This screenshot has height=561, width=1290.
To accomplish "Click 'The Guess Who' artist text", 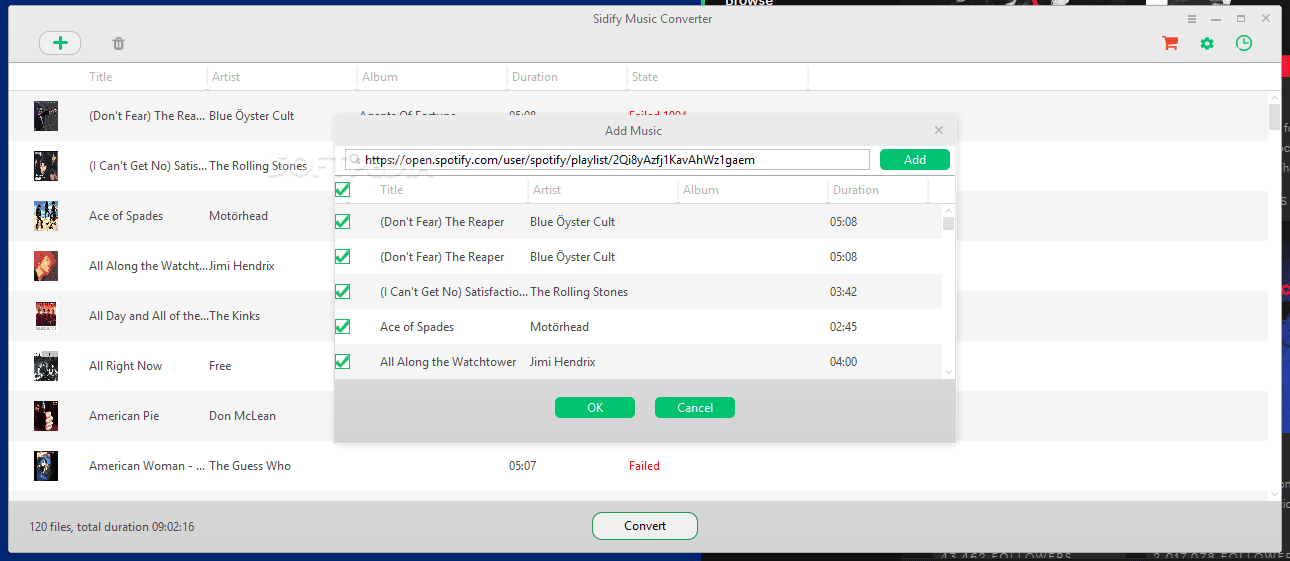I will point(250,466).
